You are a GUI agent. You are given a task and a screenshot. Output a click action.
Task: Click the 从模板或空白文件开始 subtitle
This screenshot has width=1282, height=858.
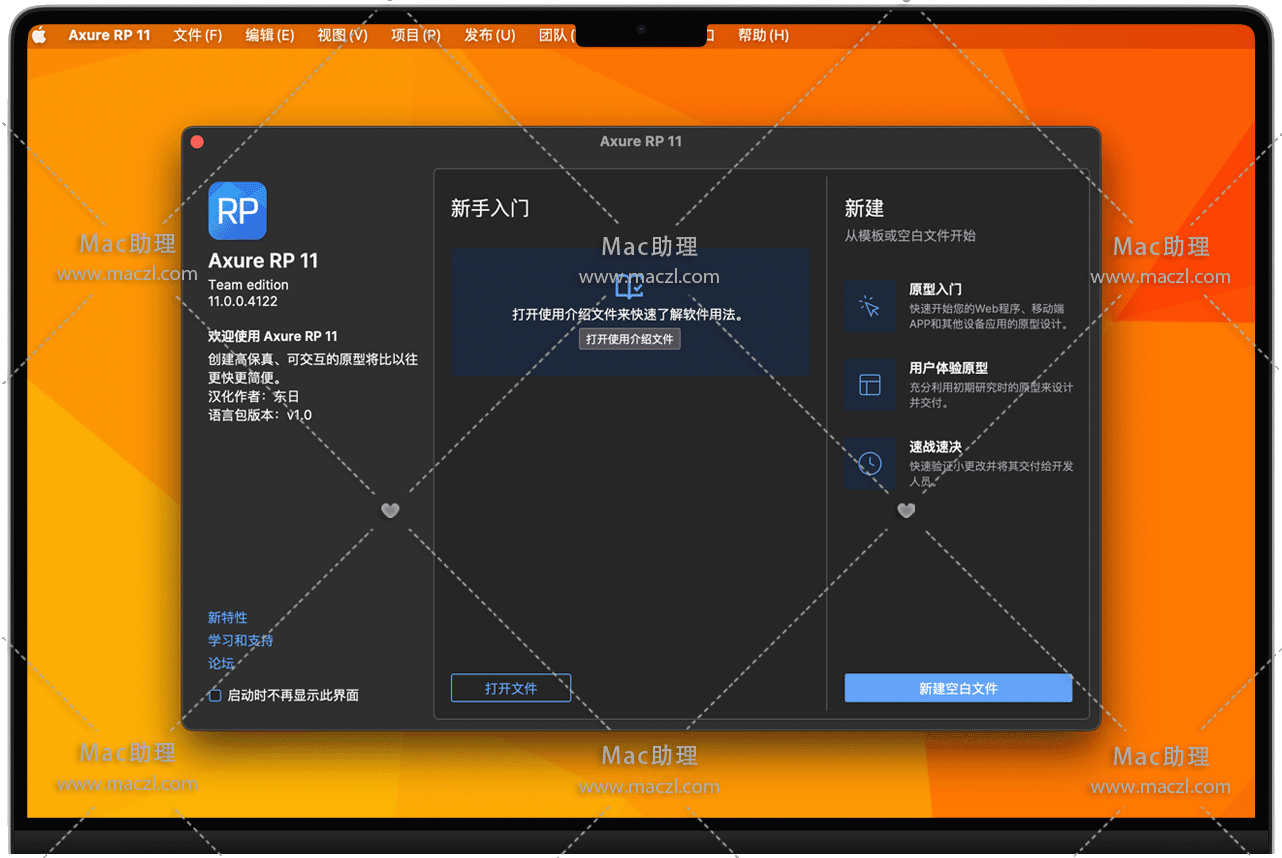910,236
